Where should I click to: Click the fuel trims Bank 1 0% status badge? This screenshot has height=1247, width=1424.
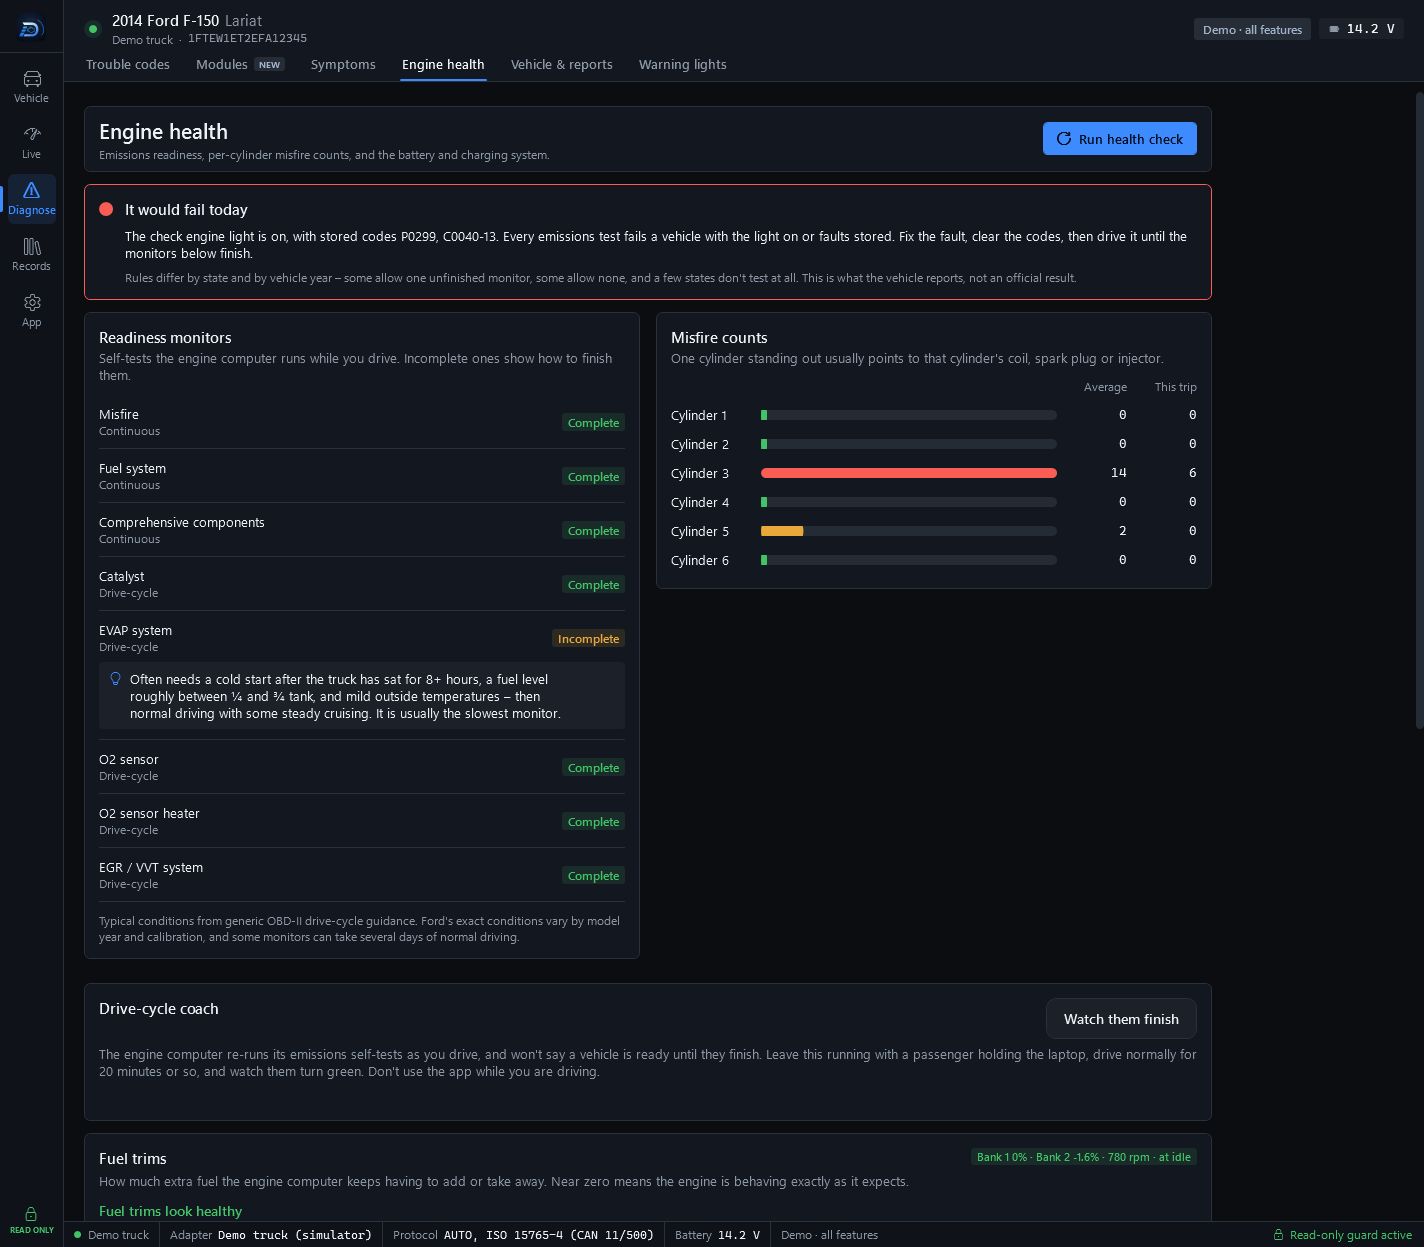[1084, 1157]
